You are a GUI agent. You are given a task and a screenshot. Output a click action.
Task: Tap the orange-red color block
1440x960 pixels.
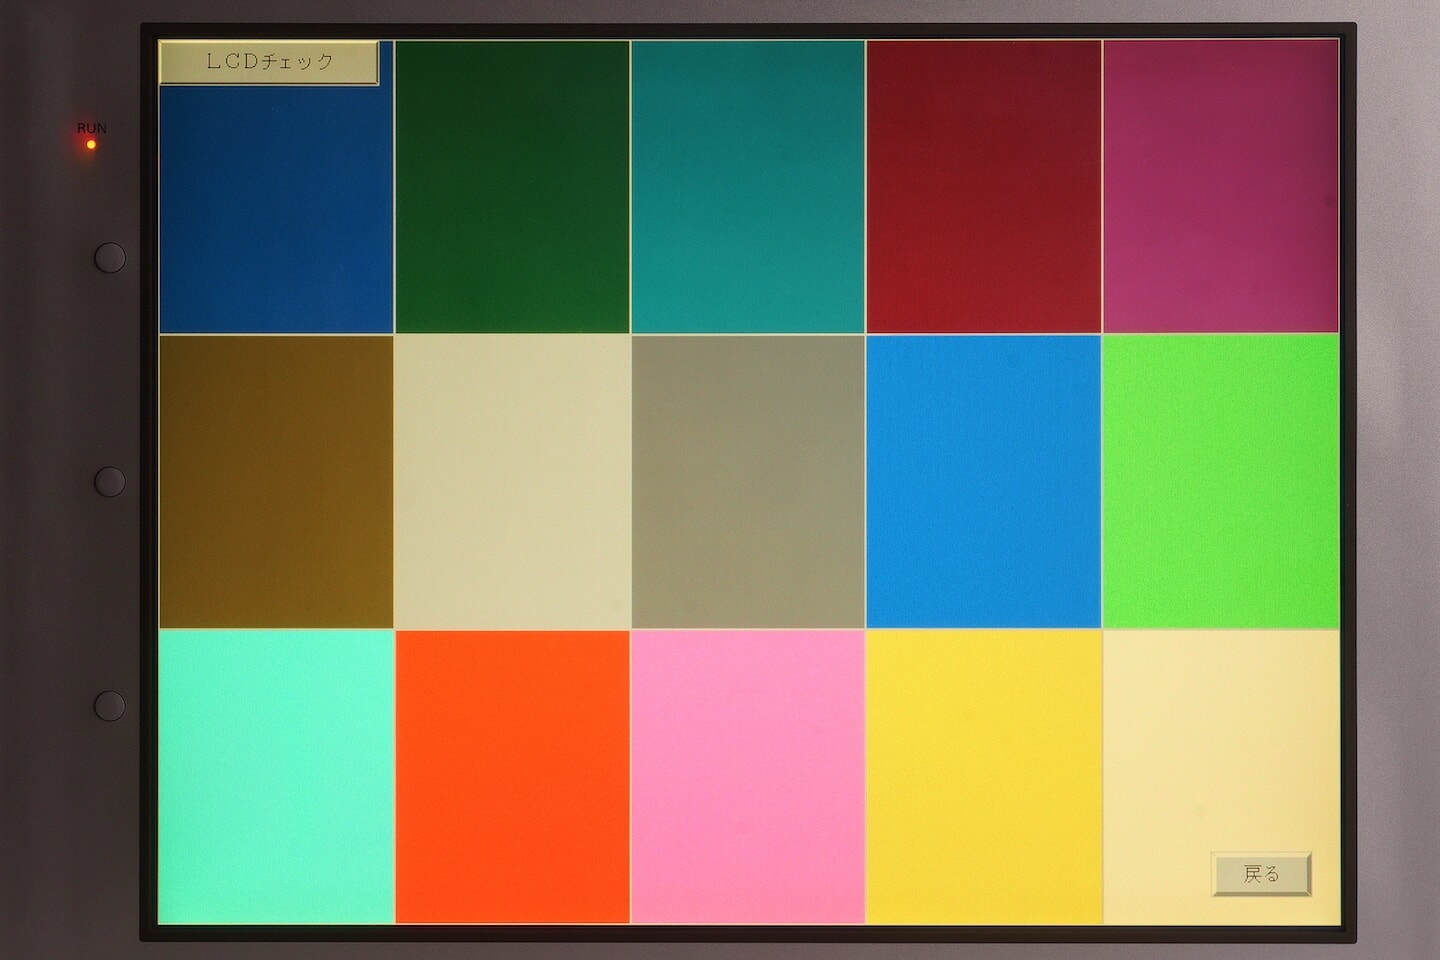pyautogui.click(x=512, y=776)
